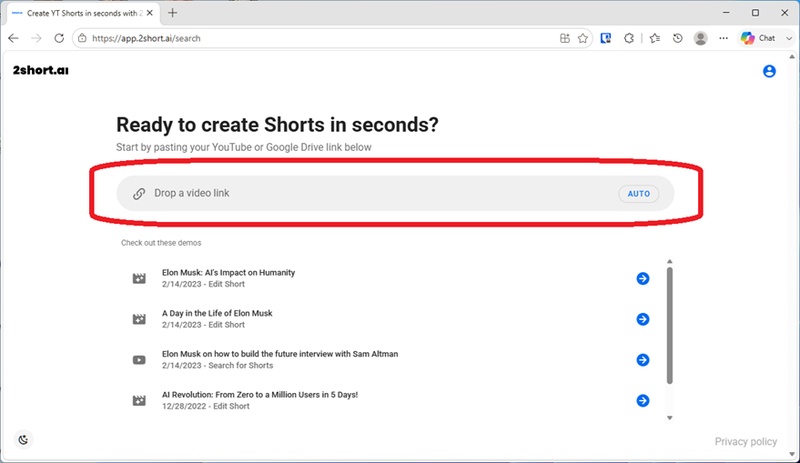The height and width of the screenshot is (463, 800).
Task: Select the Create YT Shorts in seconds tab
Action: (x=82, y=13)
